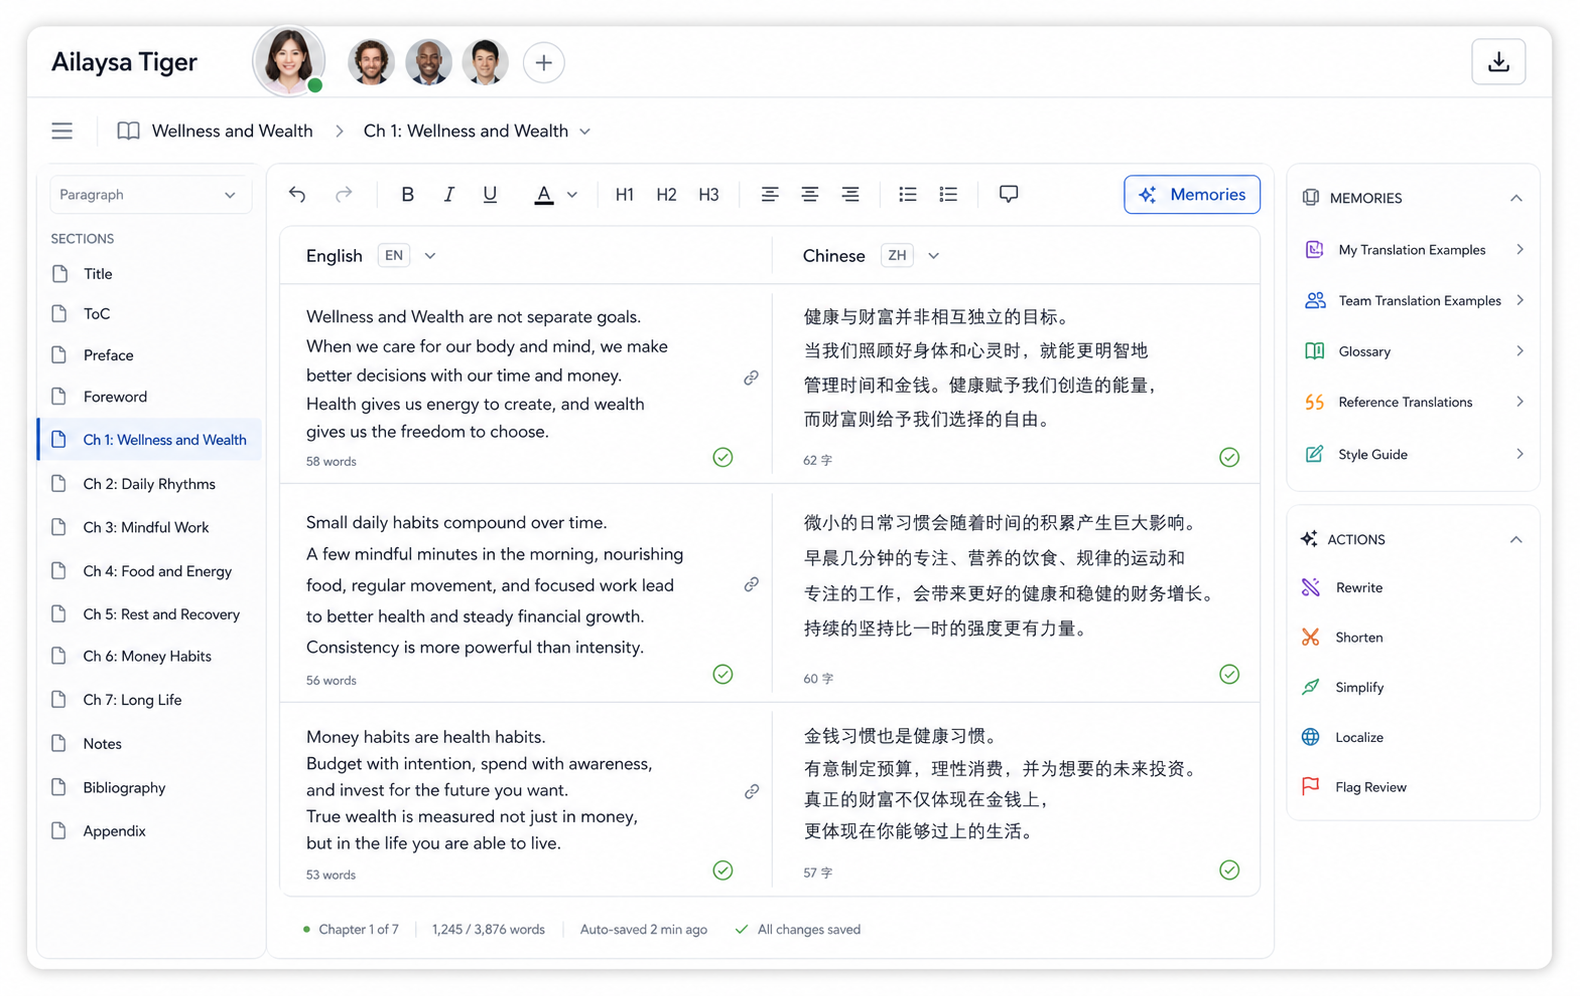The width and height of the screenshot is (1580, 996).
Task: Click the Rewrite action
Action: coord(1342,587)
